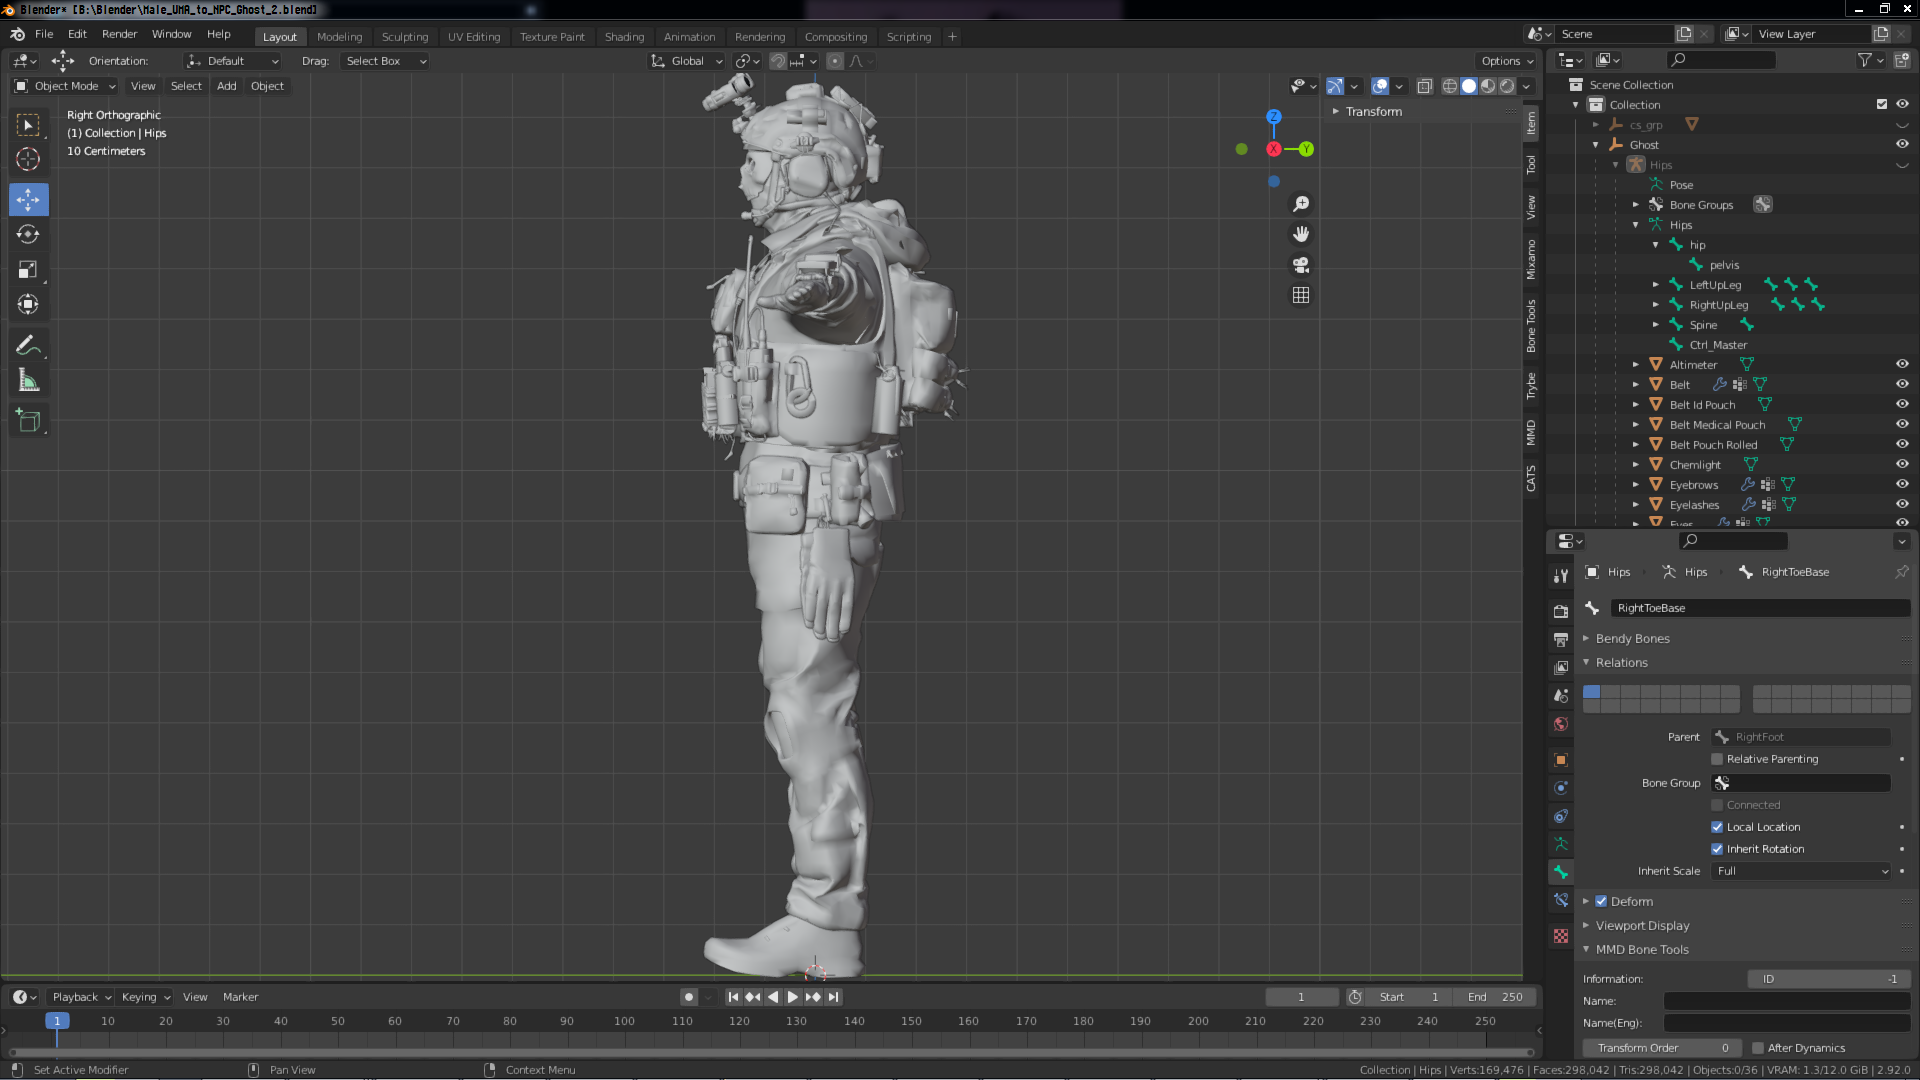Expand the Bendy Bones panel

1632,638
